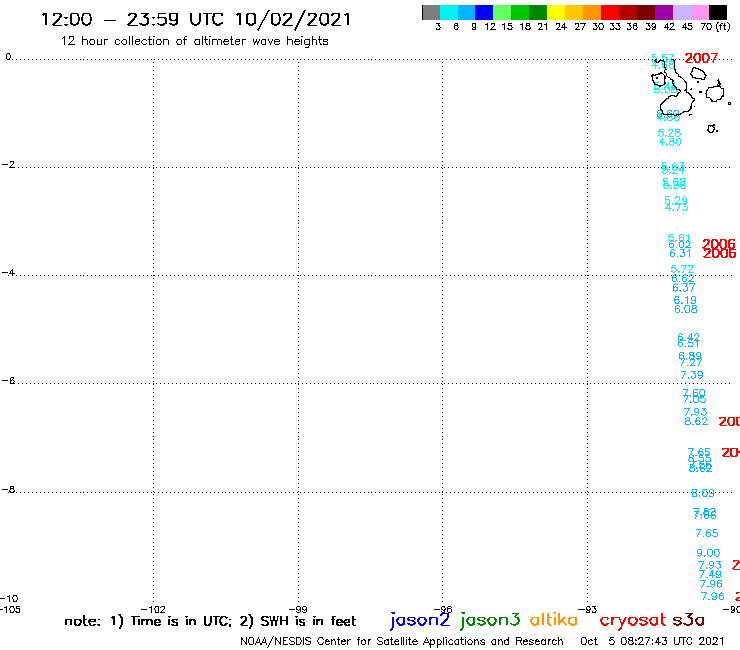Click the "Oct 5 08:27:43 UTC 2021" timestamp
This screenshot has height=650, width=740.
tap(652, 641)
